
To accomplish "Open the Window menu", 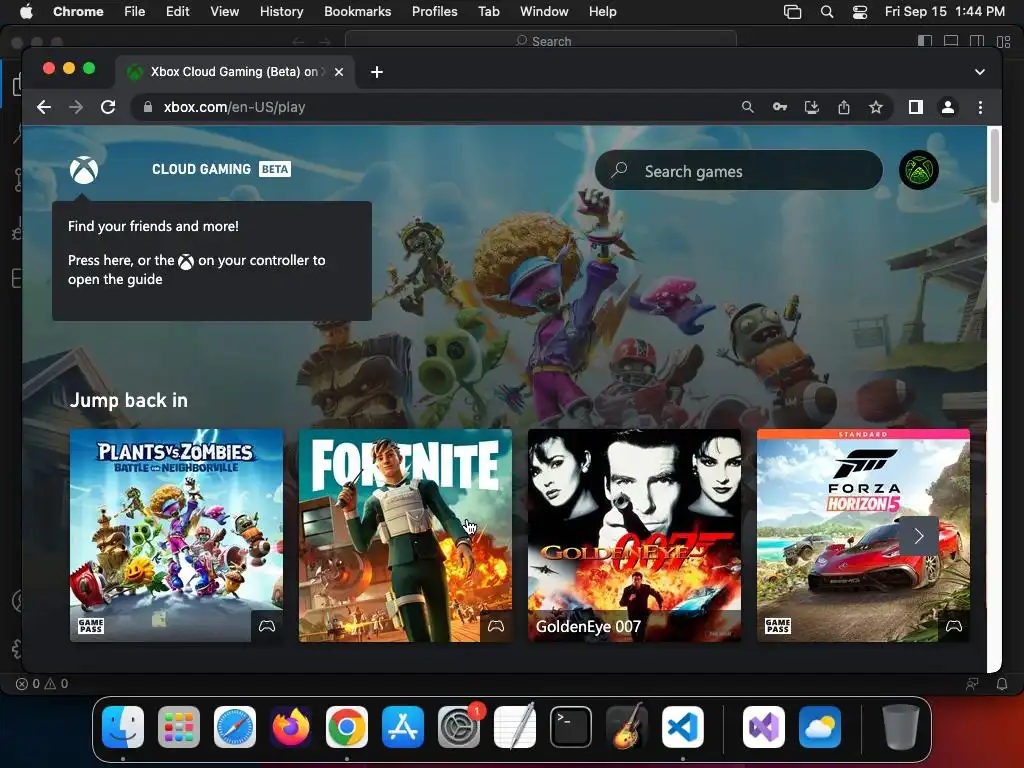I will click(544, 12).
